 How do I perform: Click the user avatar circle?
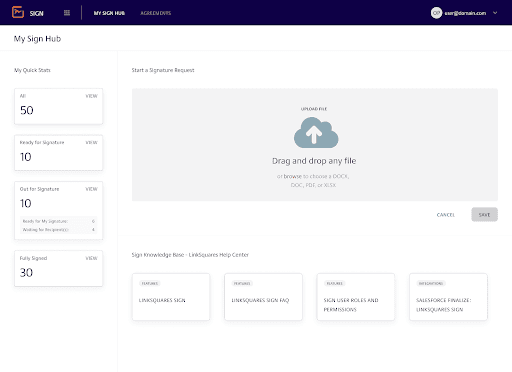click(436, 13)
